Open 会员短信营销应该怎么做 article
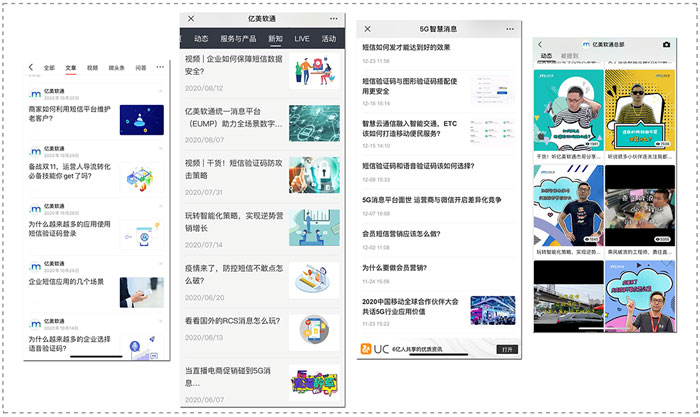The image size is (700, 417). click(x=401, y=234)
